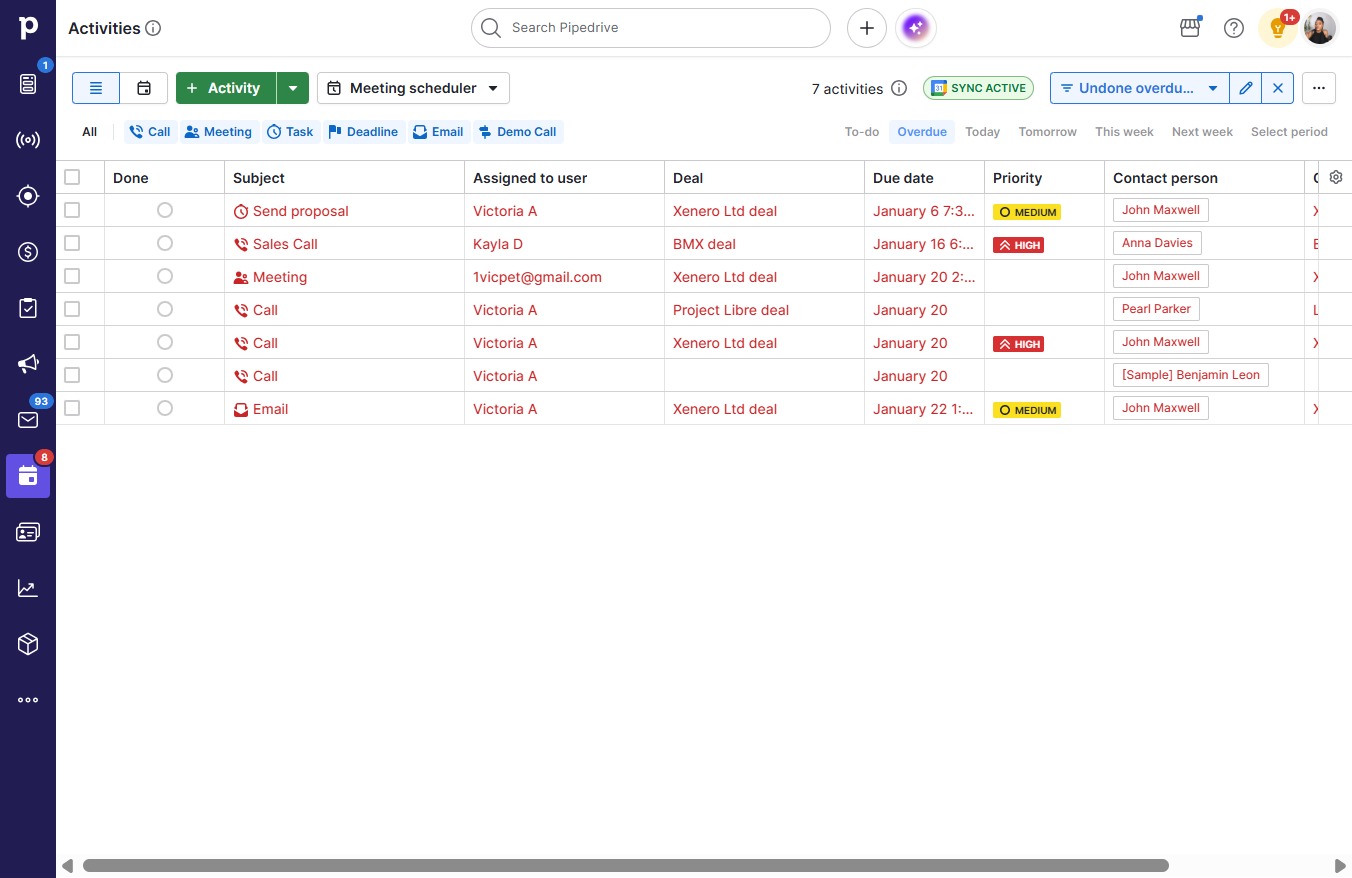Check the Email row checkbox
The image size is (1352, 878).
pos(72,408)
